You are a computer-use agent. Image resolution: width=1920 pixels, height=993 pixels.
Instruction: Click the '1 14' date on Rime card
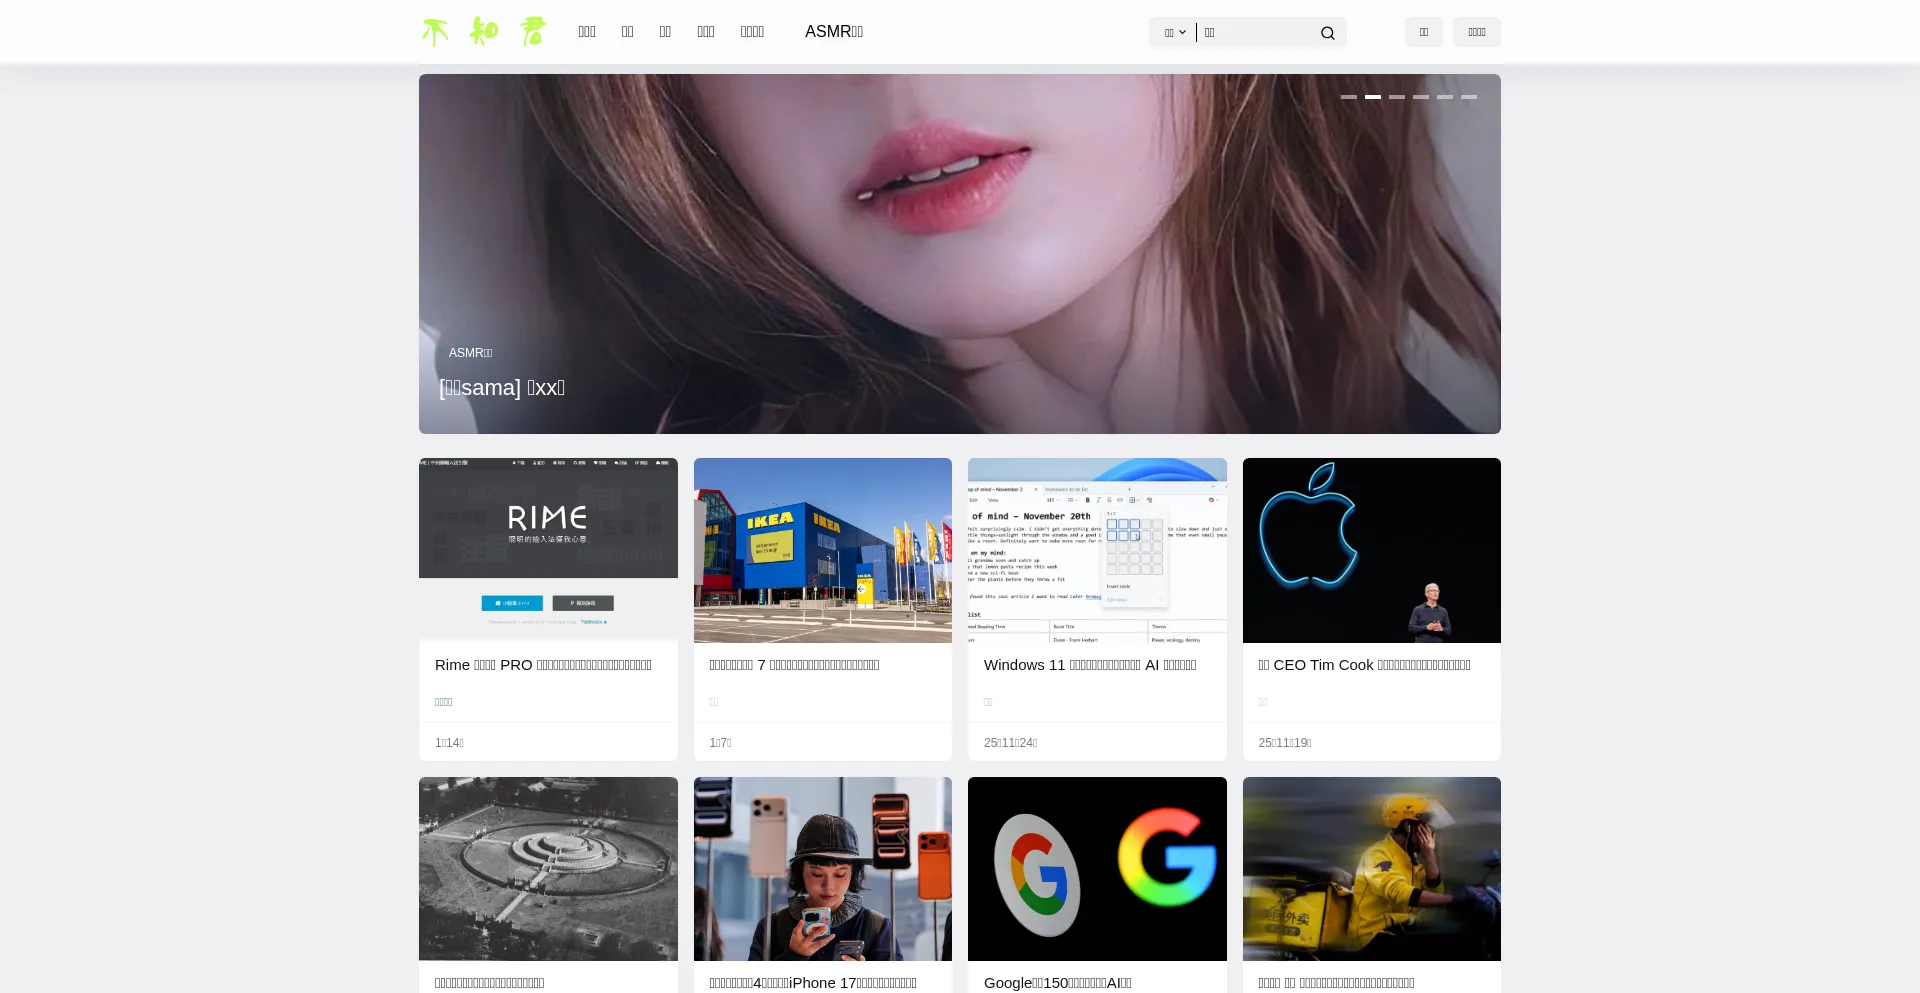[x=449, y=743]
